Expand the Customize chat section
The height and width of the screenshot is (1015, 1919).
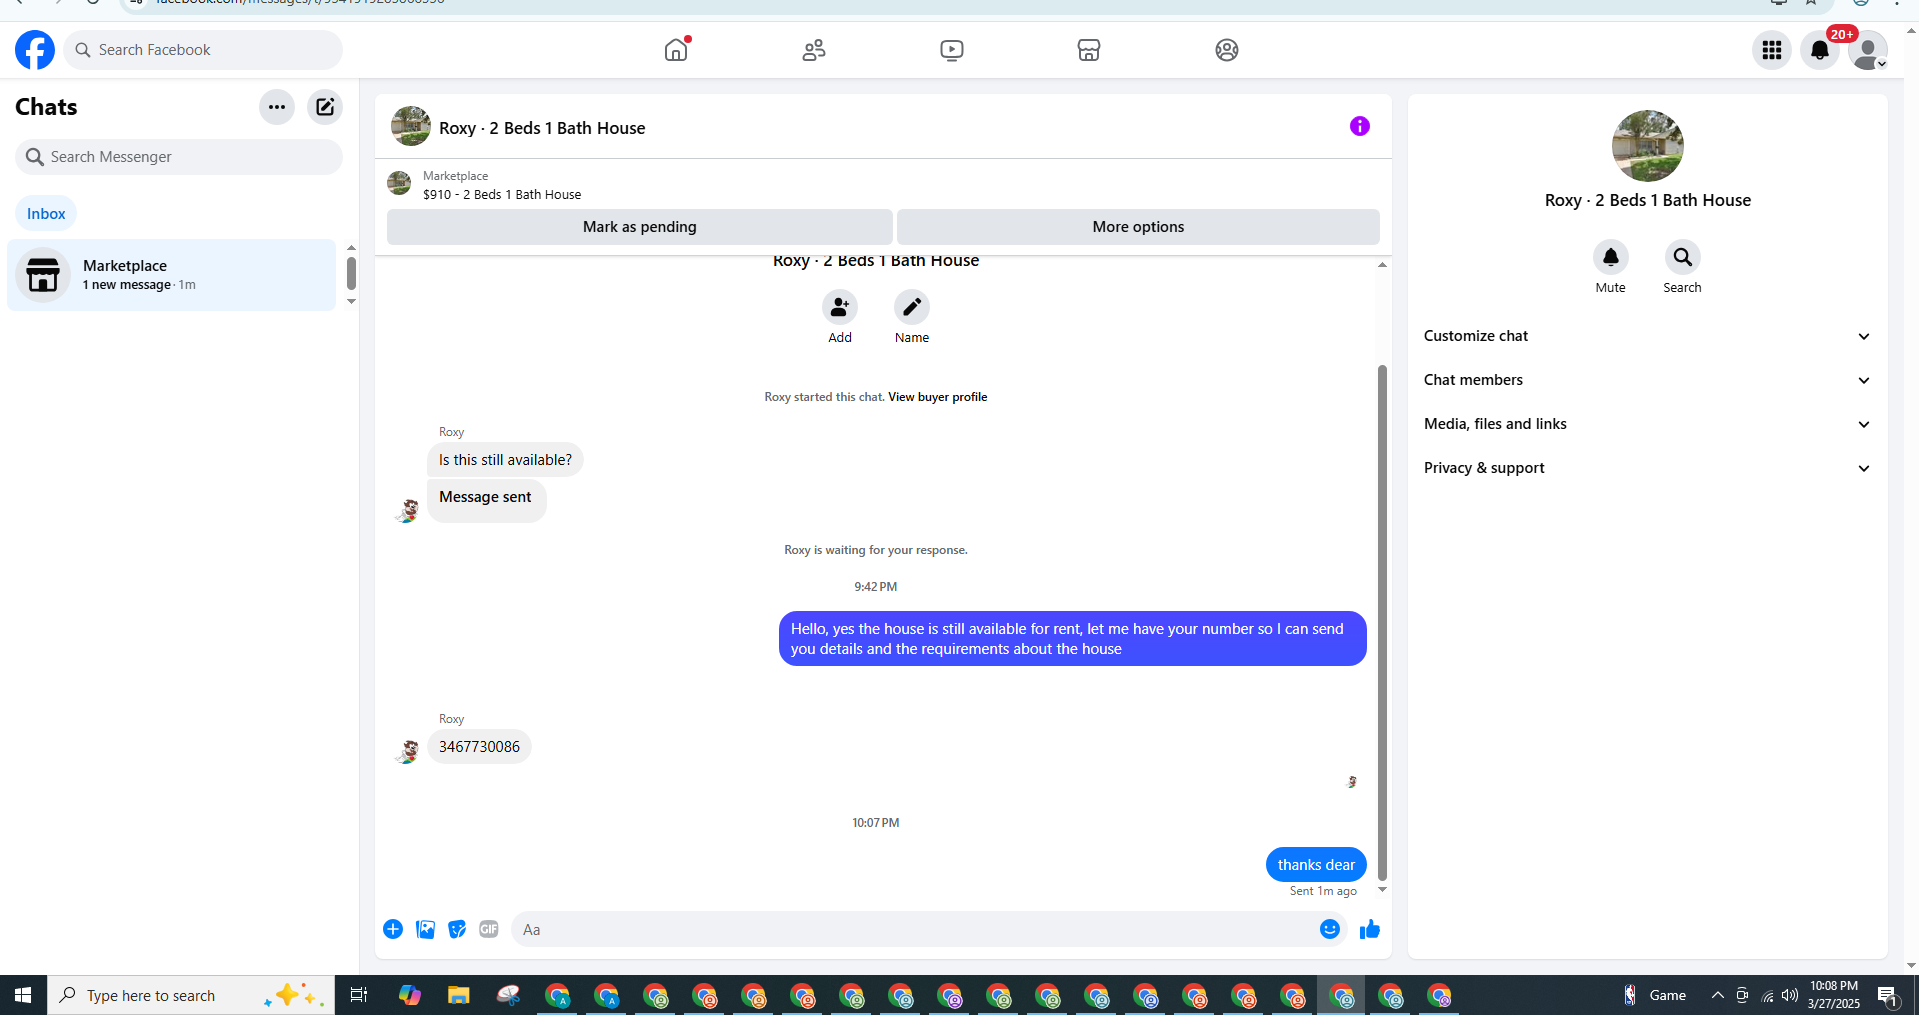click(x=1647, y=336)
